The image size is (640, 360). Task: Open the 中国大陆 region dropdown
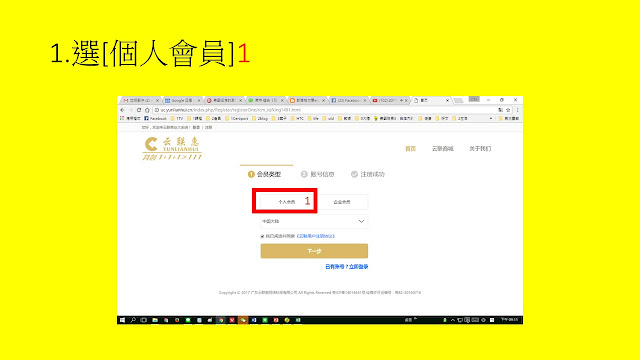tap(314, 221)
